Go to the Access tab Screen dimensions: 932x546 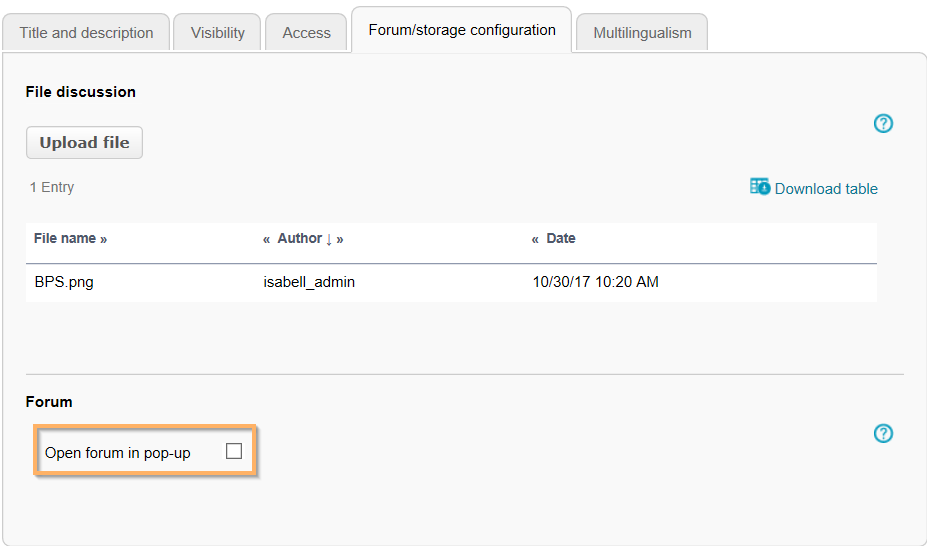coord(306,33)
